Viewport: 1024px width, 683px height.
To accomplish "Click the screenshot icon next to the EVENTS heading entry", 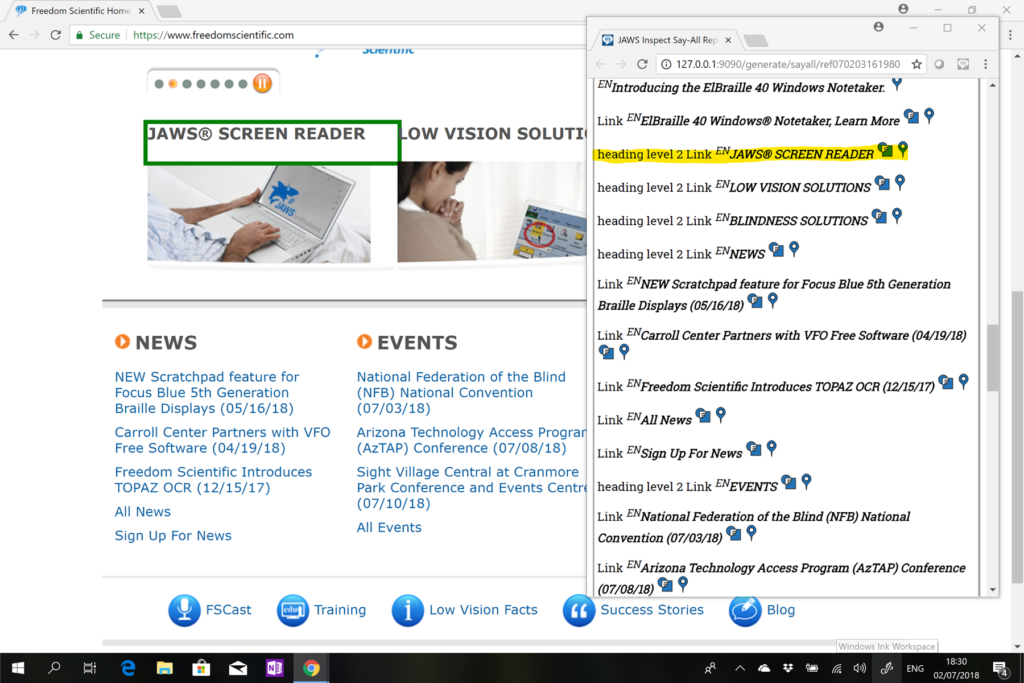I will tap(787, 482).
